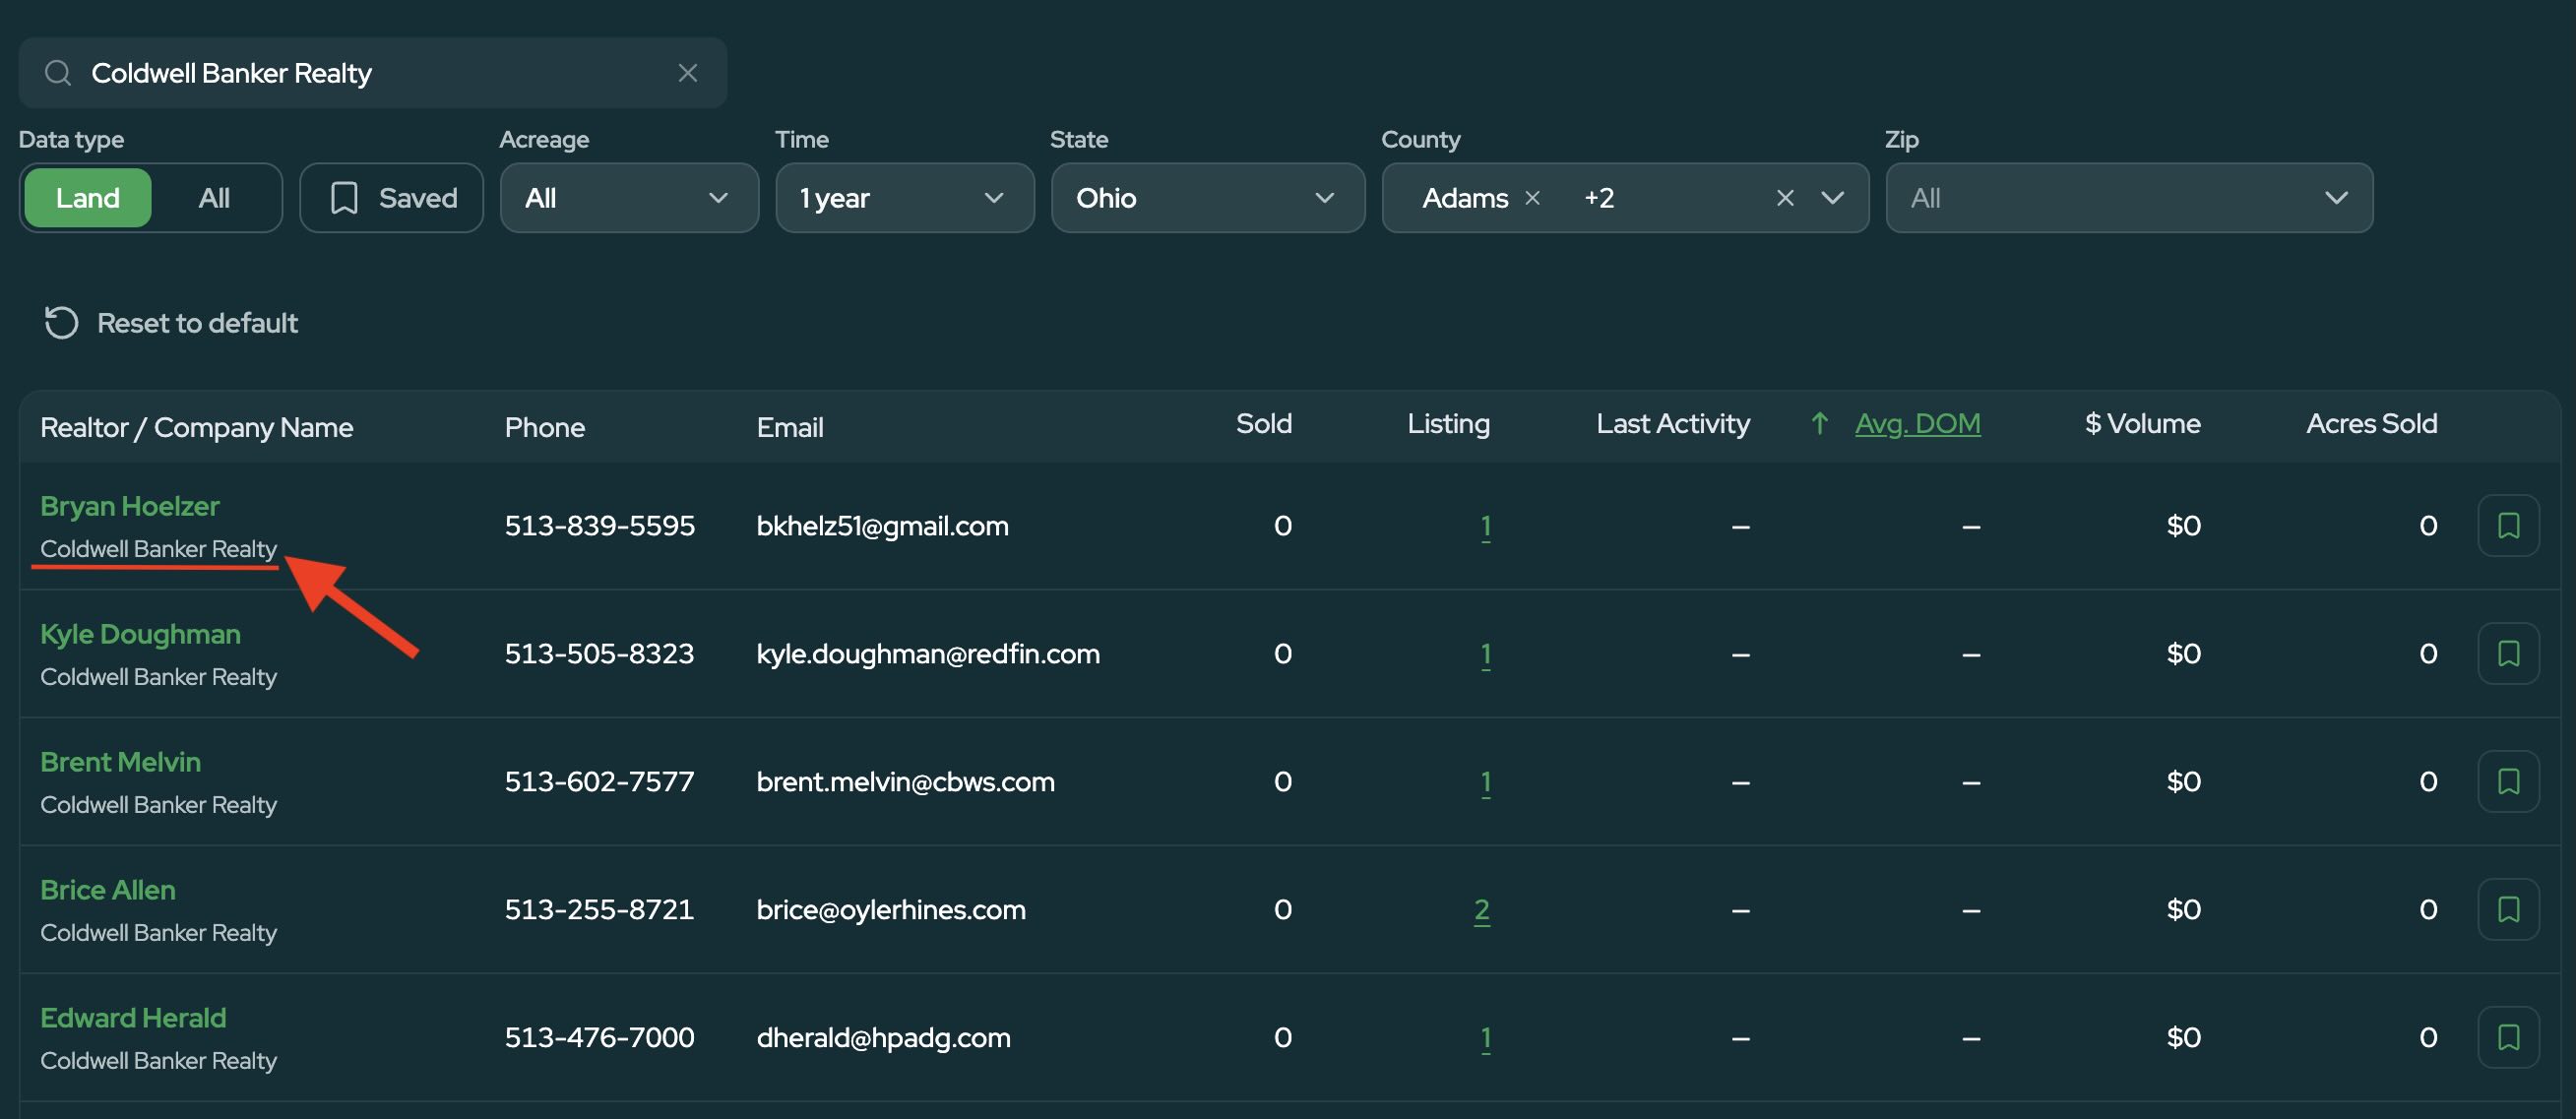
Task: Open Edward Herald's listing count link
Action: [1485, 1038]
